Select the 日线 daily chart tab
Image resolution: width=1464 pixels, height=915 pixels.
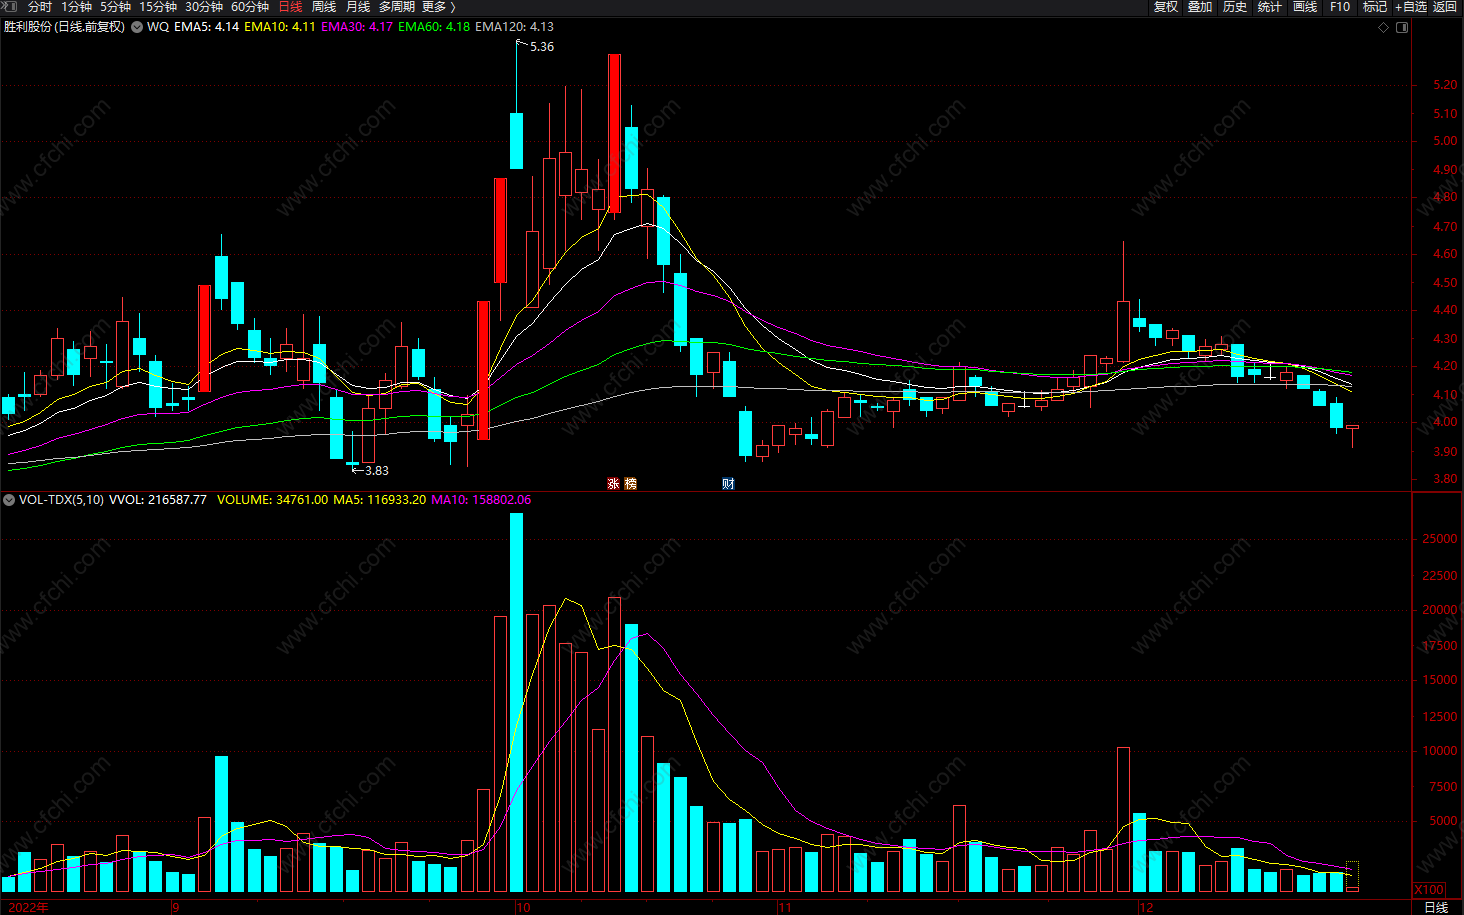(x=290, y=7)
